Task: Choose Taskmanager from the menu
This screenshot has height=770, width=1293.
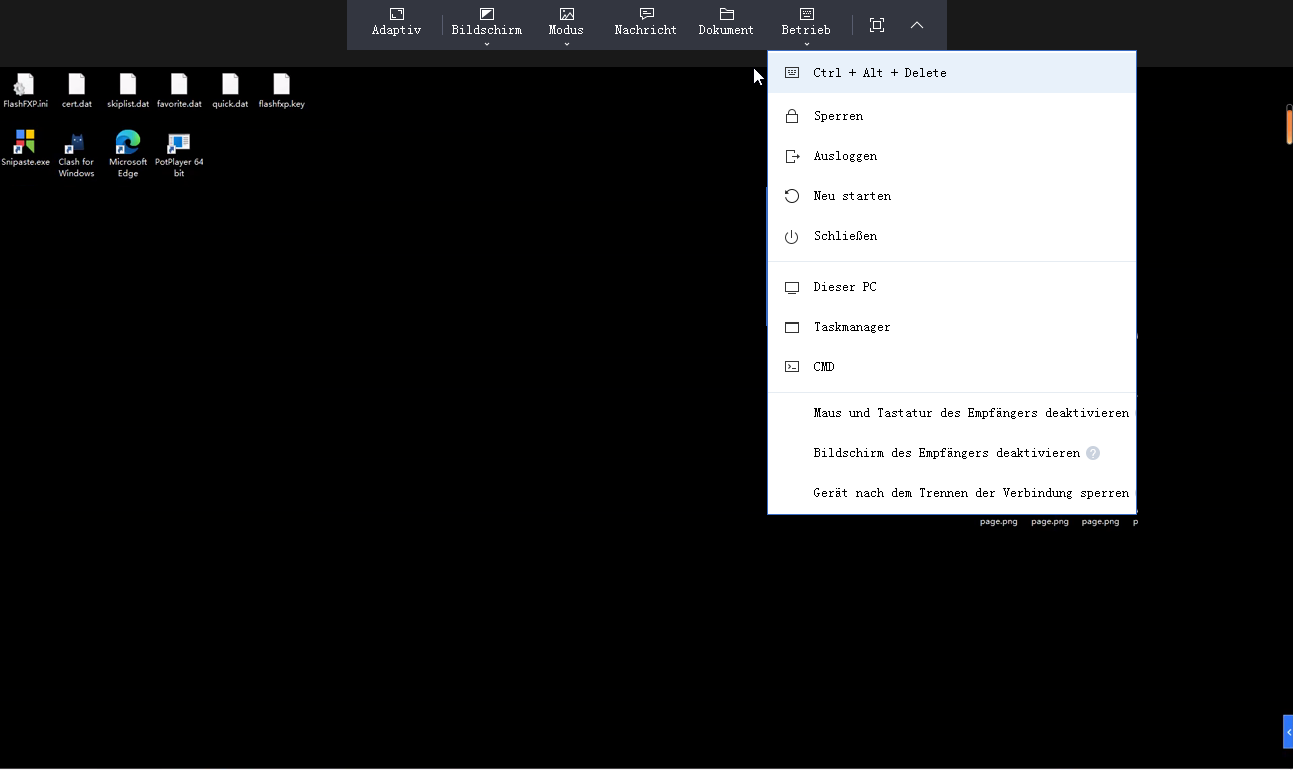Action: pos(851,327)
